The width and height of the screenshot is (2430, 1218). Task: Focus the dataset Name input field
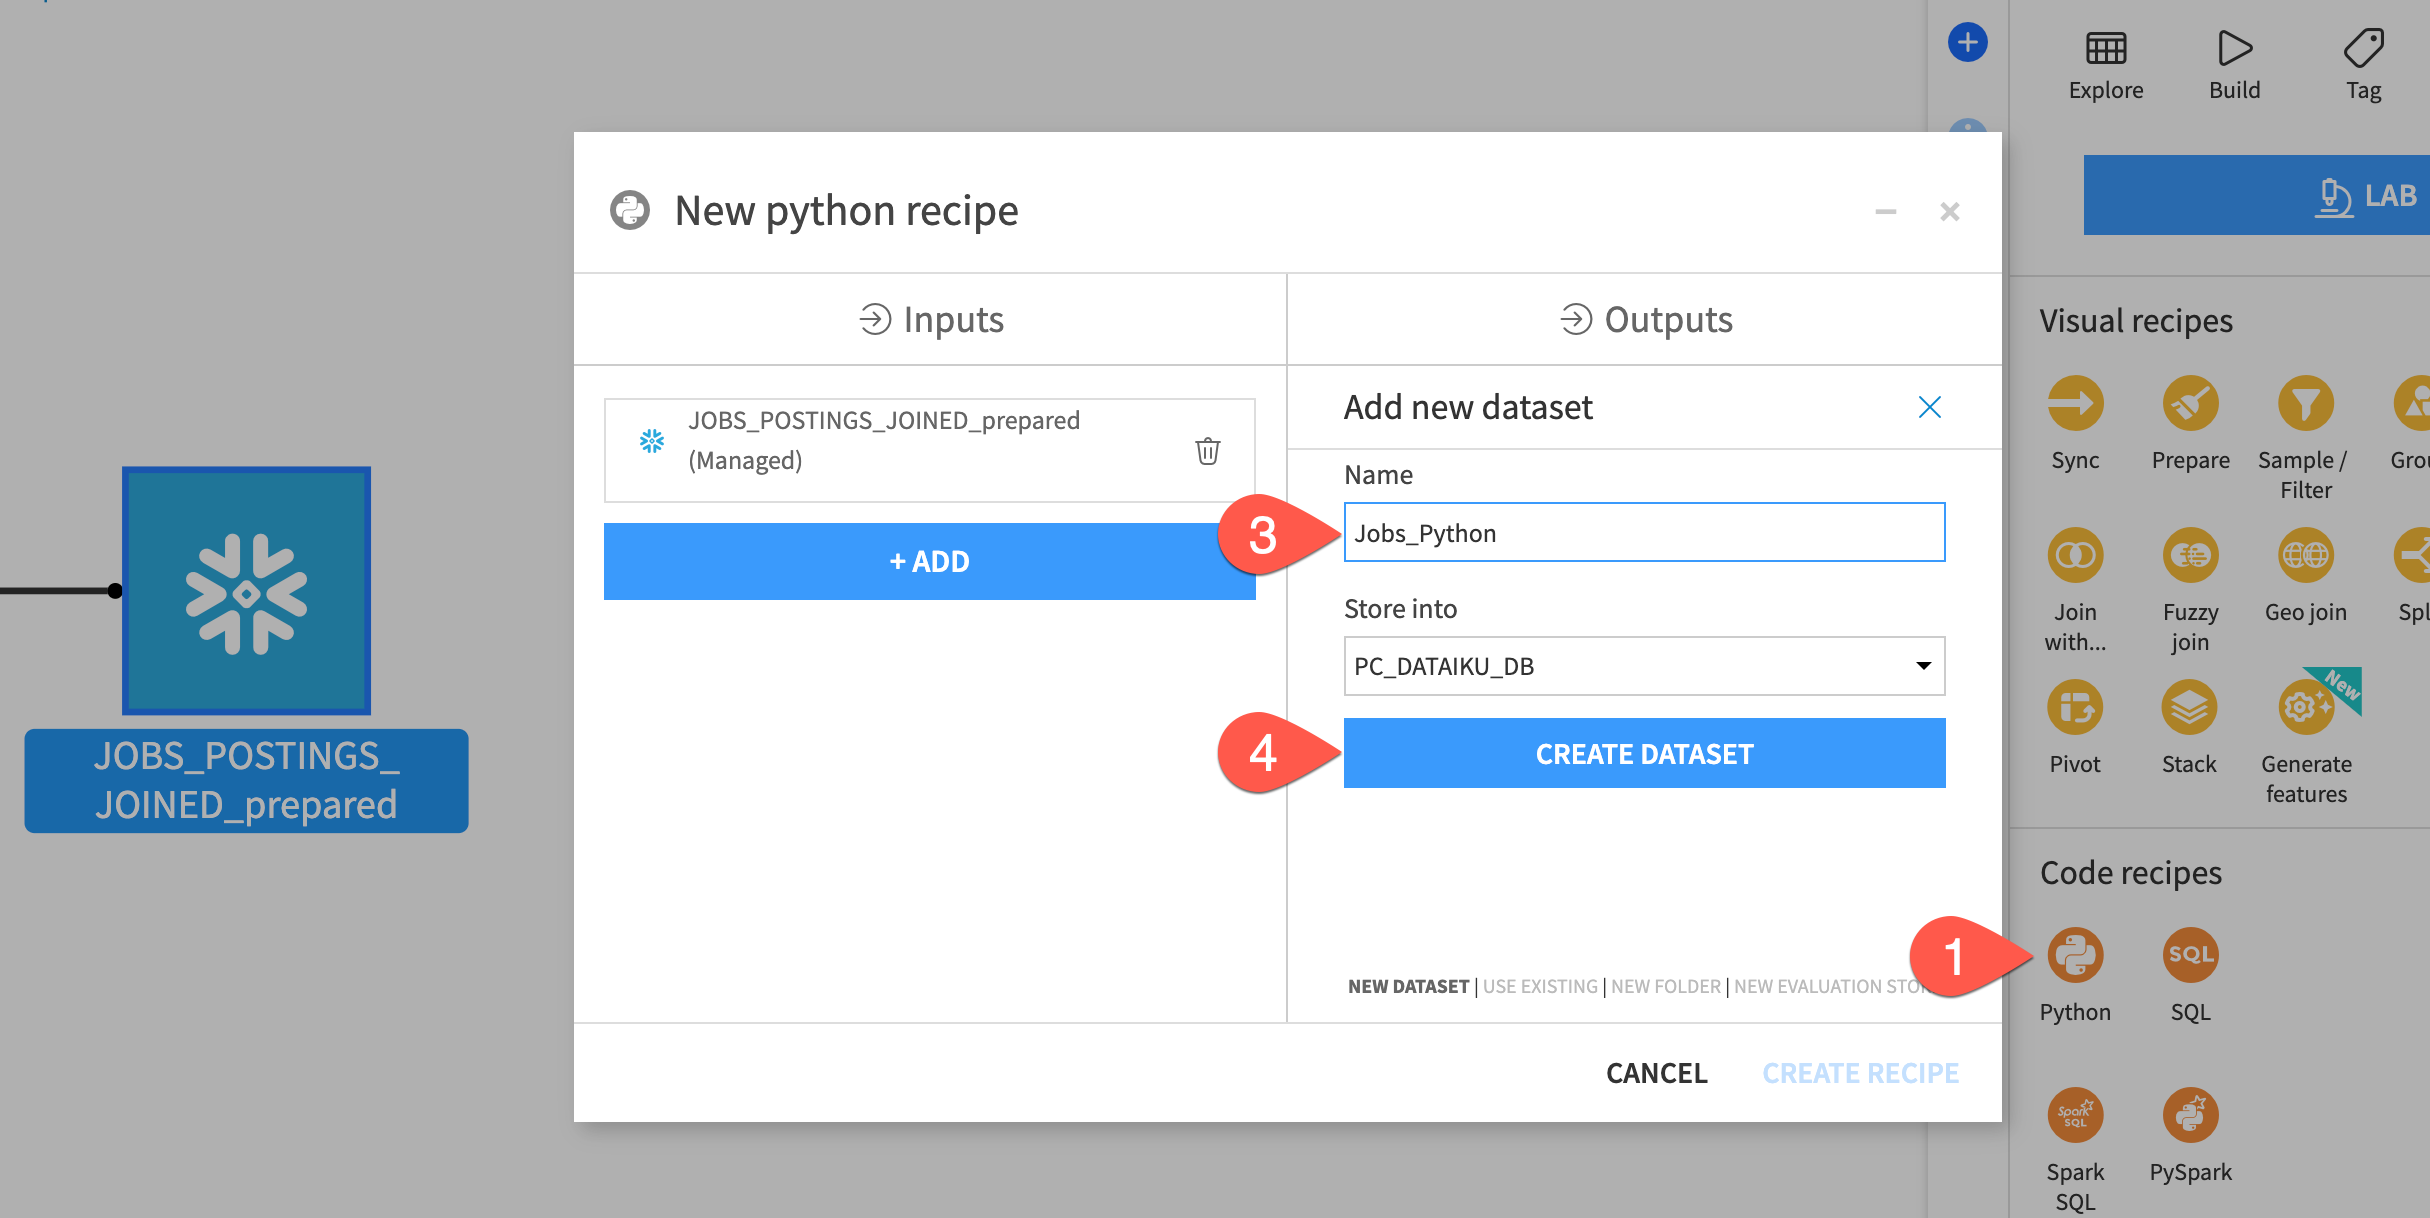pyautogui.click(x=1643, y=533)
